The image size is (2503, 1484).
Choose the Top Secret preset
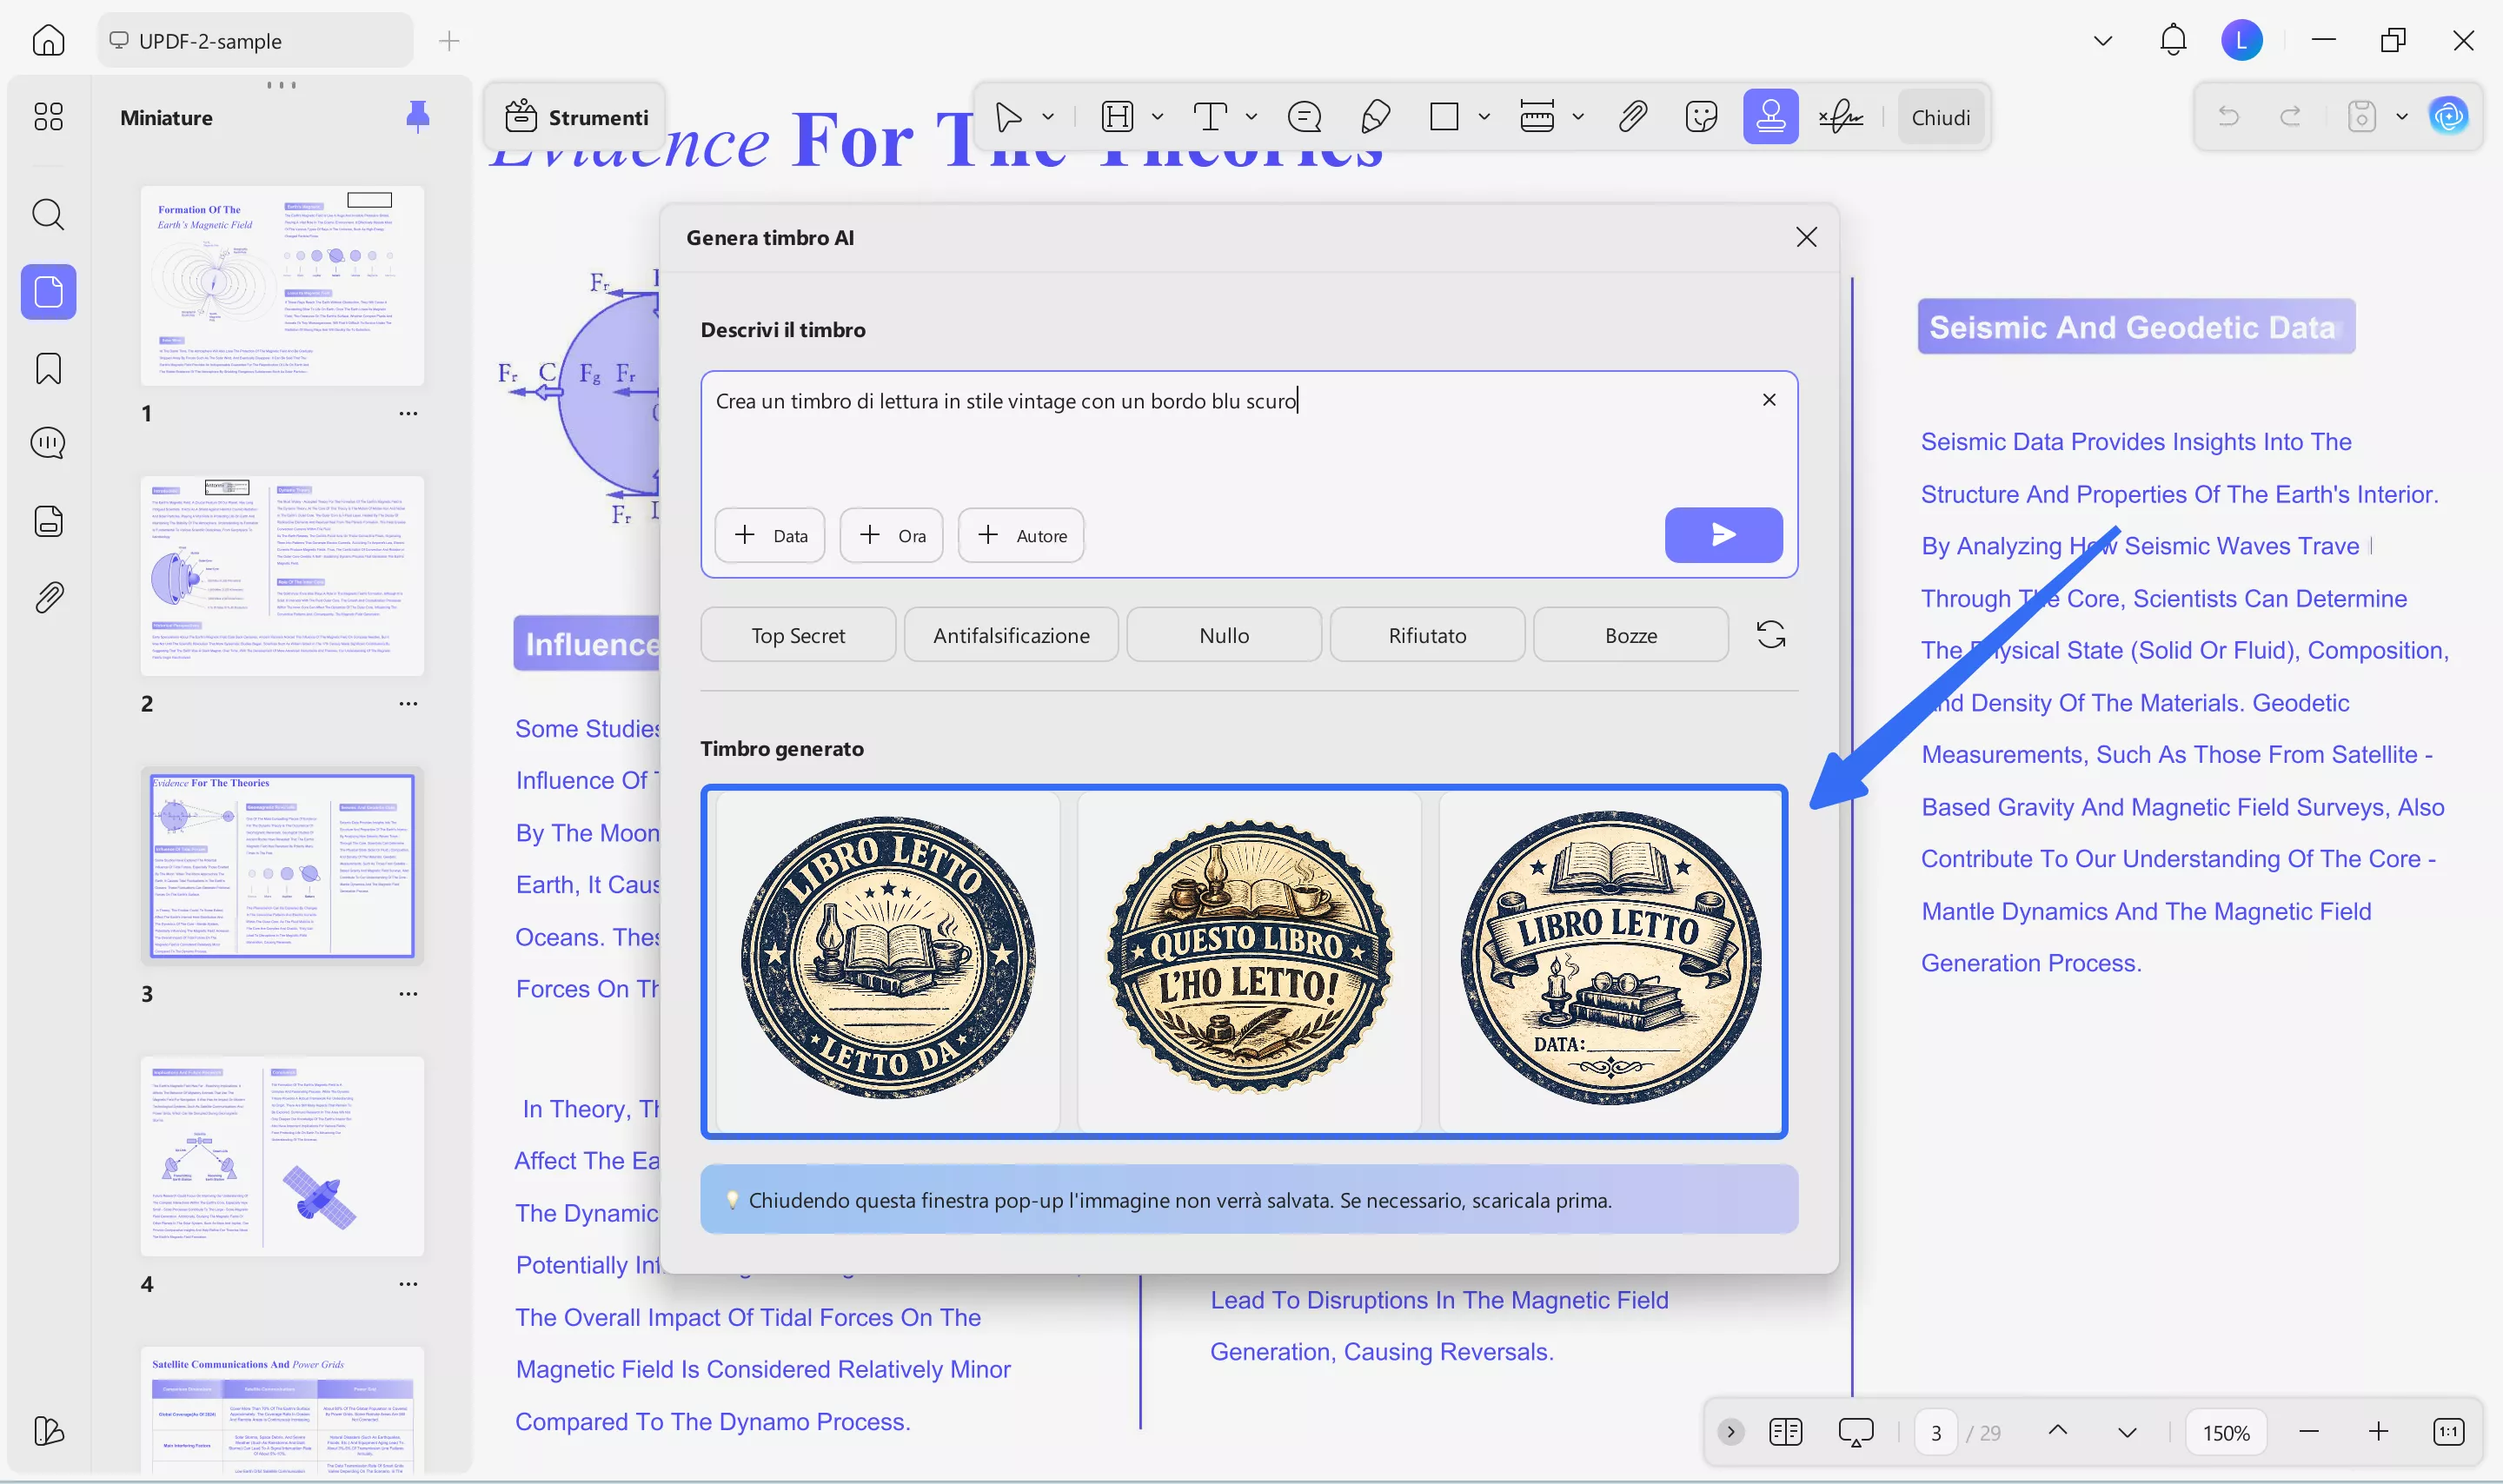[x=797, y=636]
